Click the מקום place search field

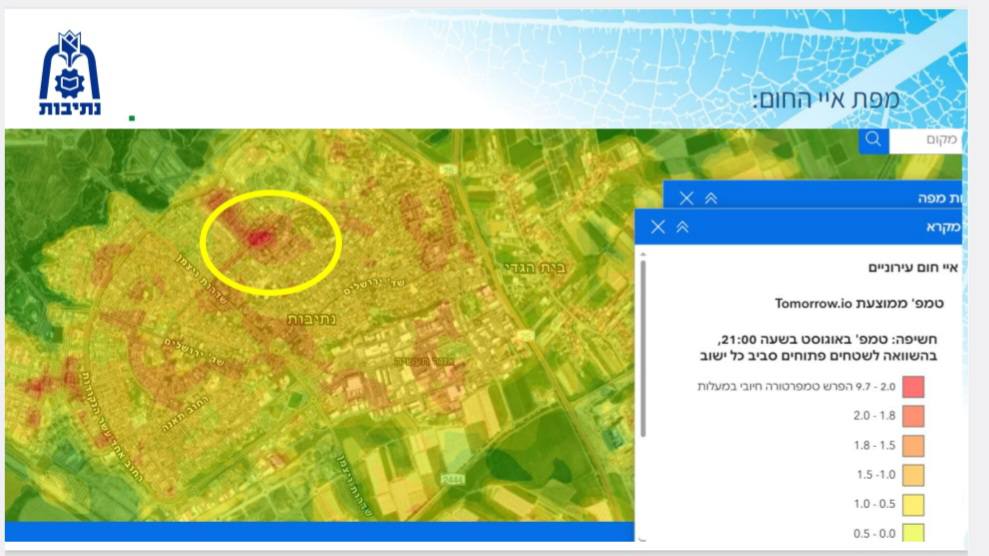click(x=925, y=140)
